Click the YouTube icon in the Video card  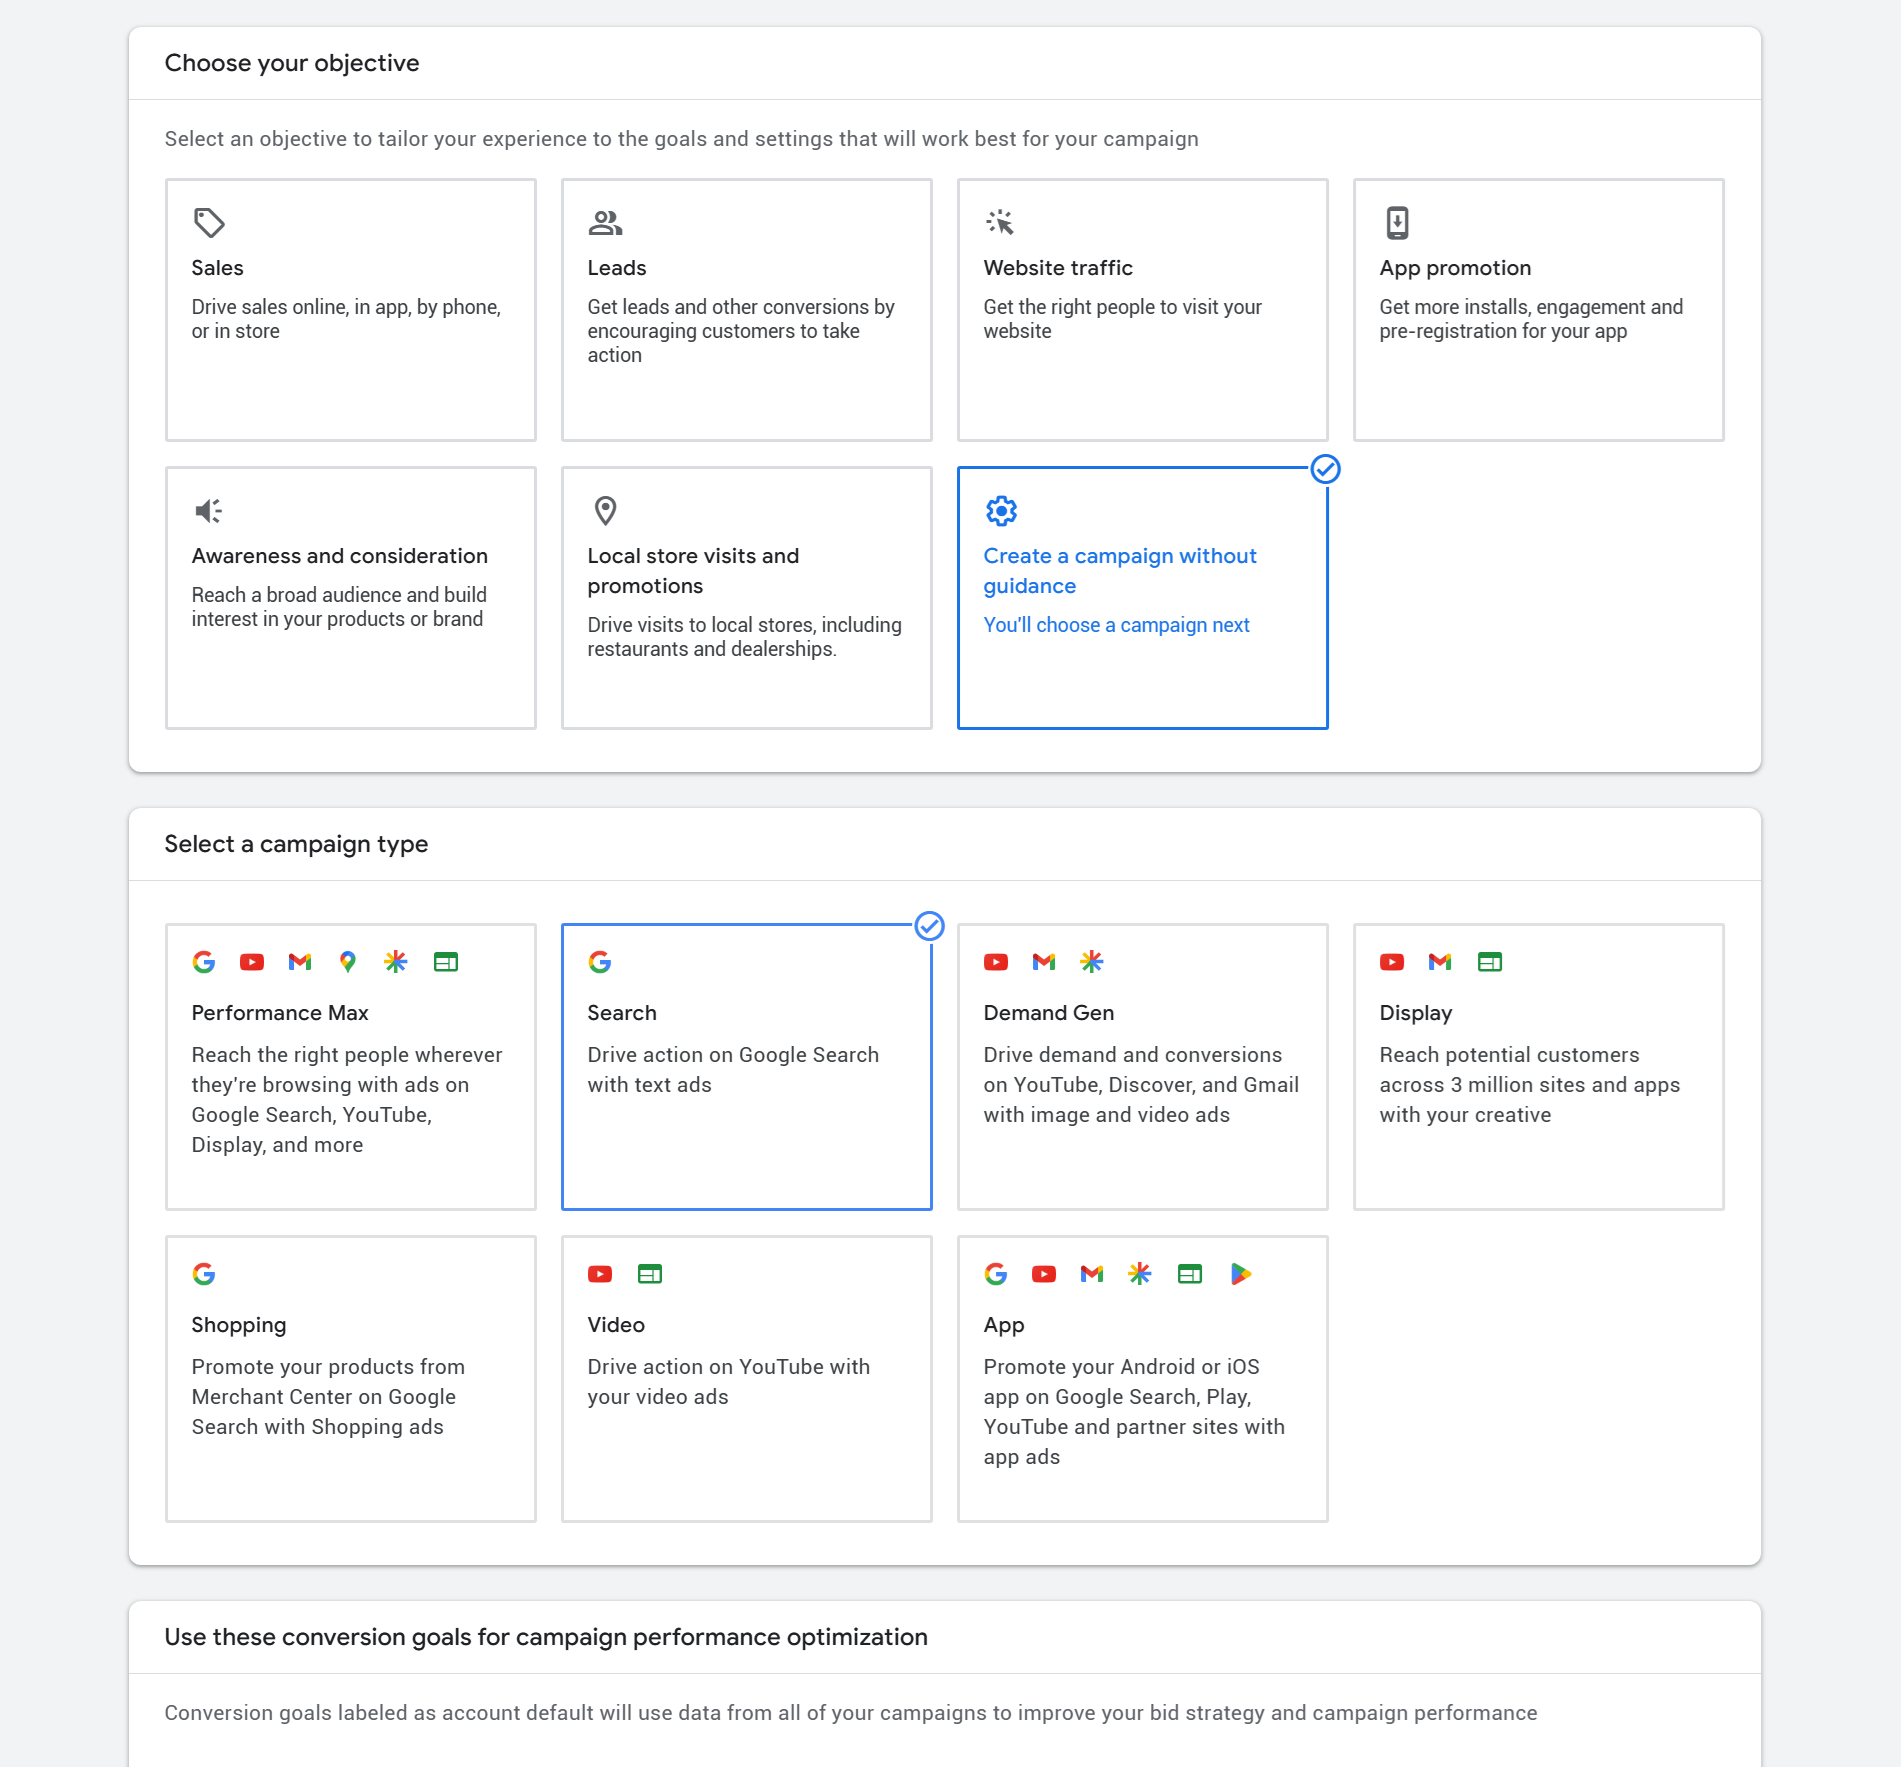click(600, 1274)
